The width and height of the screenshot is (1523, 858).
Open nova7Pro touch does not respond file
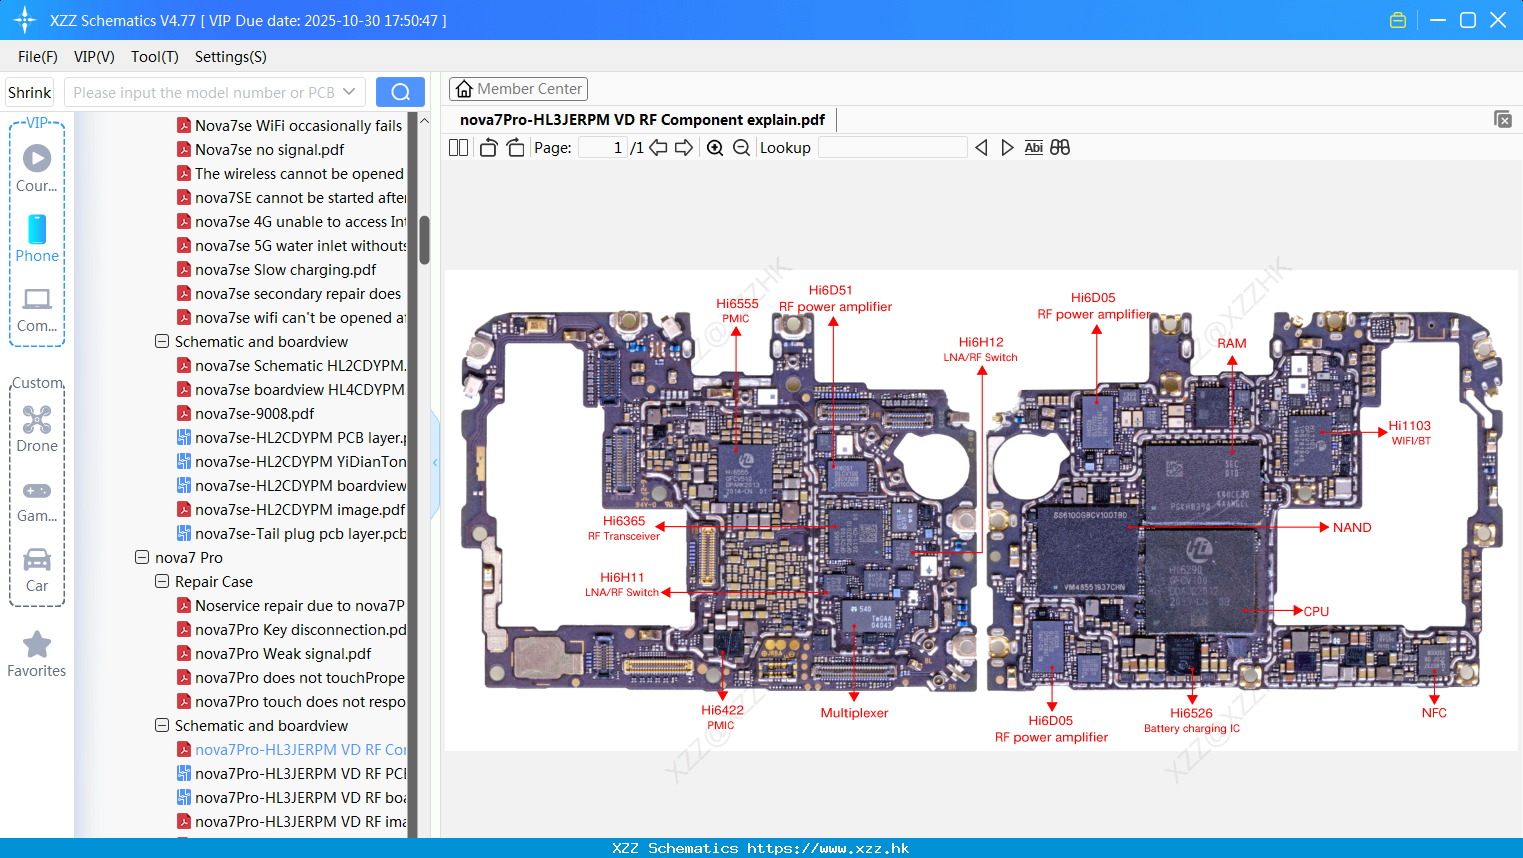click(x=291, y=701)
